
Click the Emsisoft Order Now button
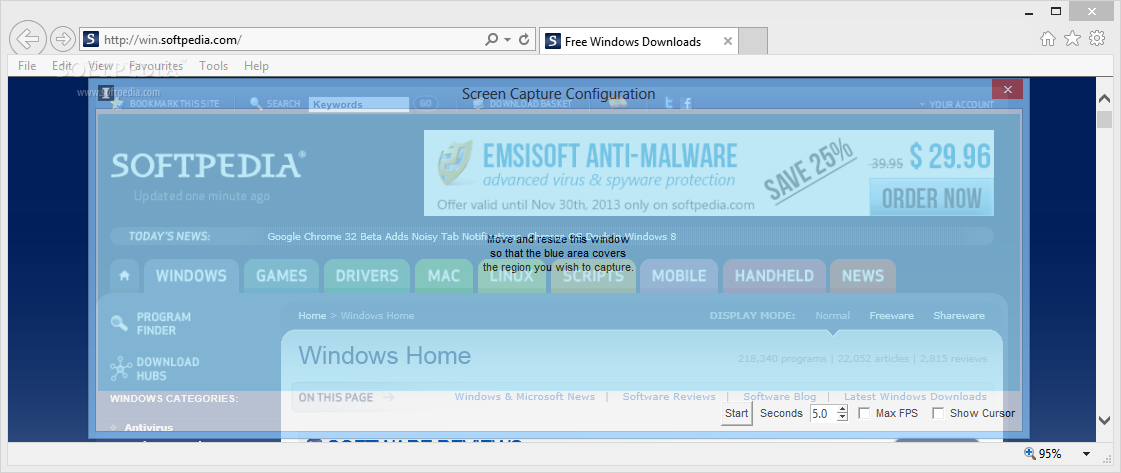click(932, 198)
